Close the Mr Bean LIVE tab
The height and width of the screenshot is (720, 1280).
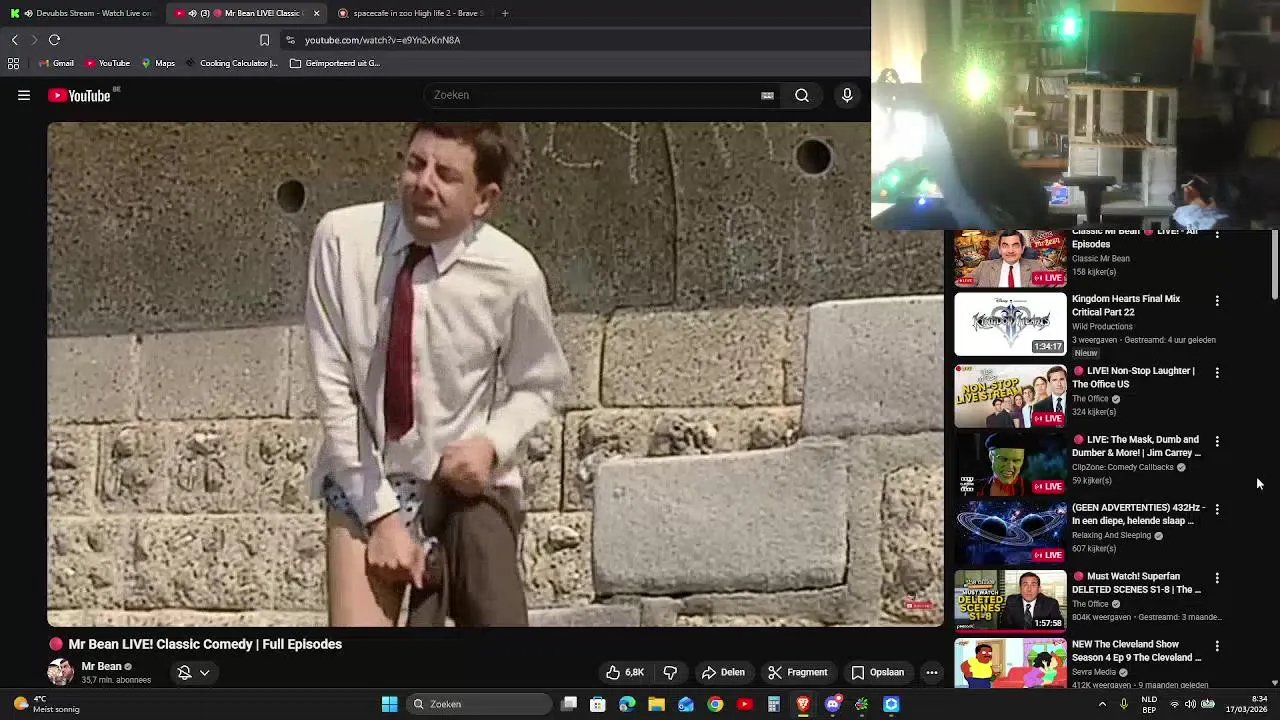[316, 13]
